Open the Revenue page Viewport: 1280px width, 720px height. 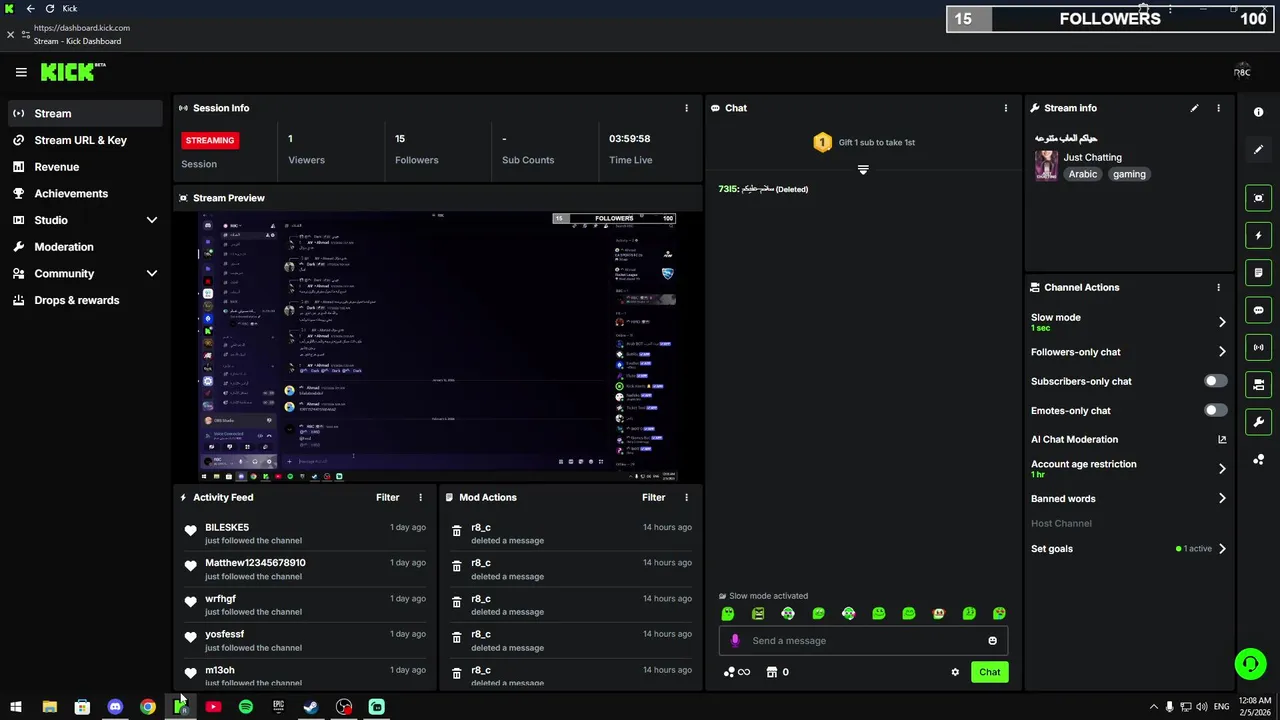(x=85, y=167)
